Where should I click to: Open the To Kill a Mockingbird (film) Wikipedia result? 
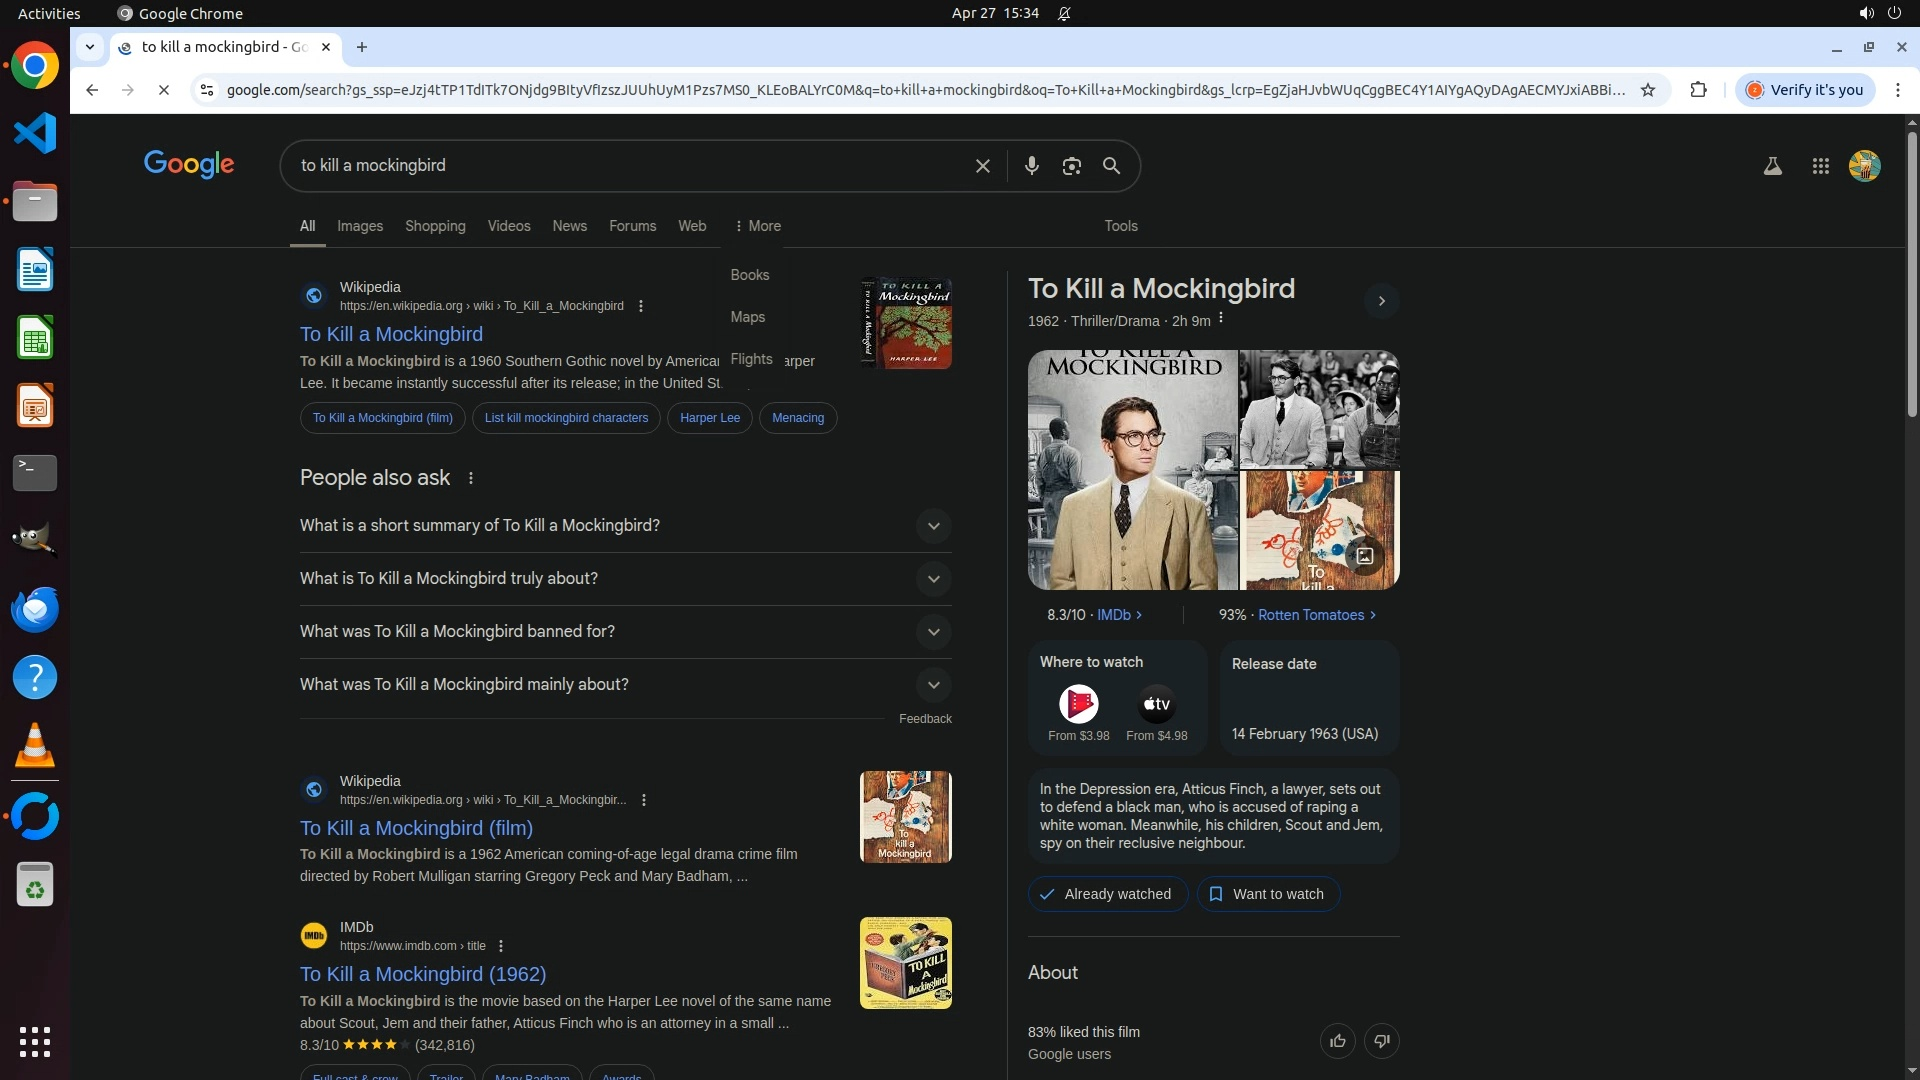(x=416, y=828)
